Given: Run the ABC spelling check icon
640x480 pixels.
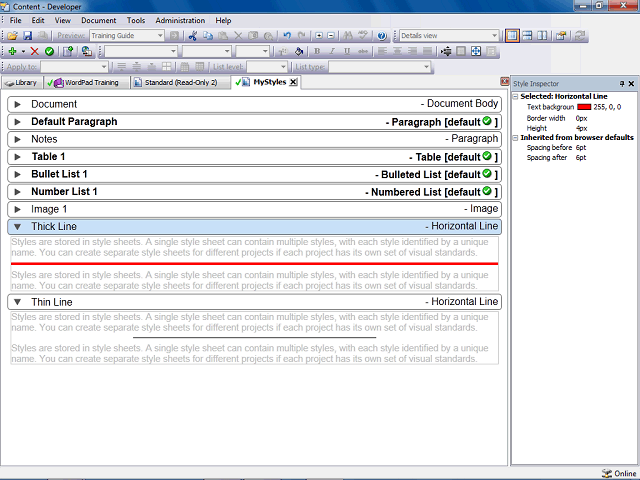Looking at the screenshot, I should click(x=363, y=36).
